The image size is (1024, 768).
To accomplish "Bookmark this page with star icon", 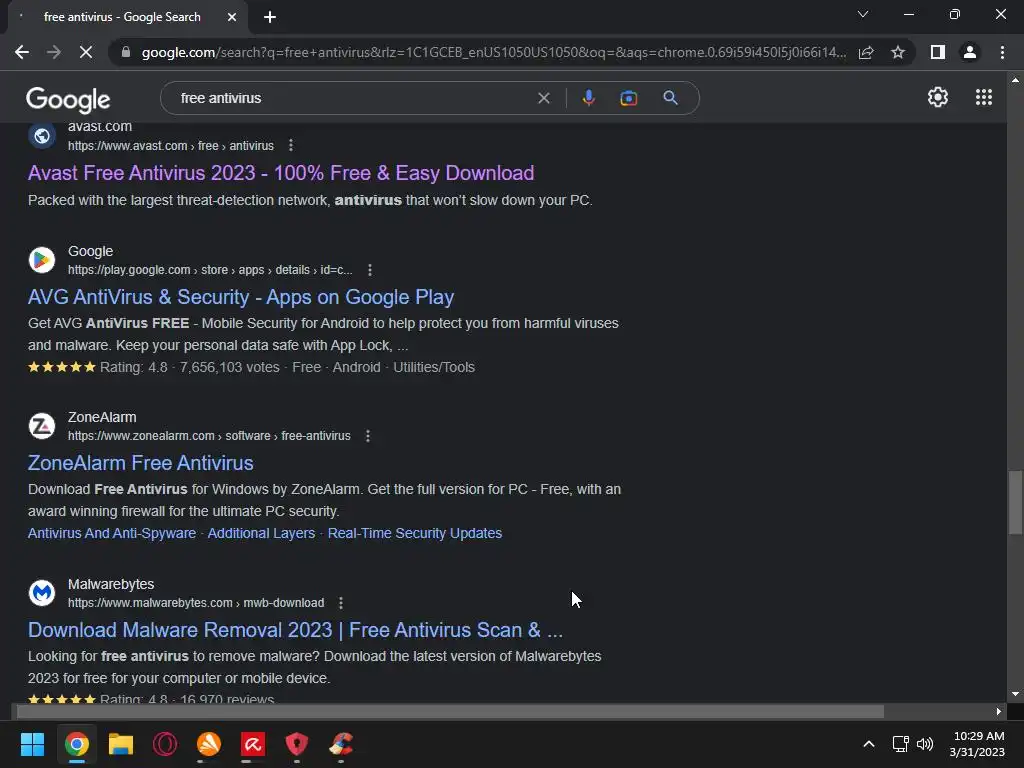I will [898, 52].
